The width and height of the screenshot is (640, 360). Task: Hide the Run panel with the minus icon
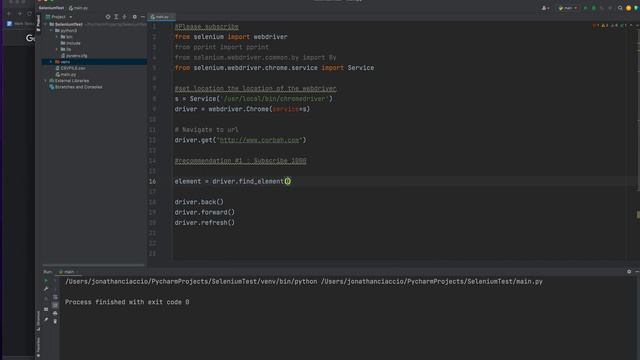coord(637,271)
